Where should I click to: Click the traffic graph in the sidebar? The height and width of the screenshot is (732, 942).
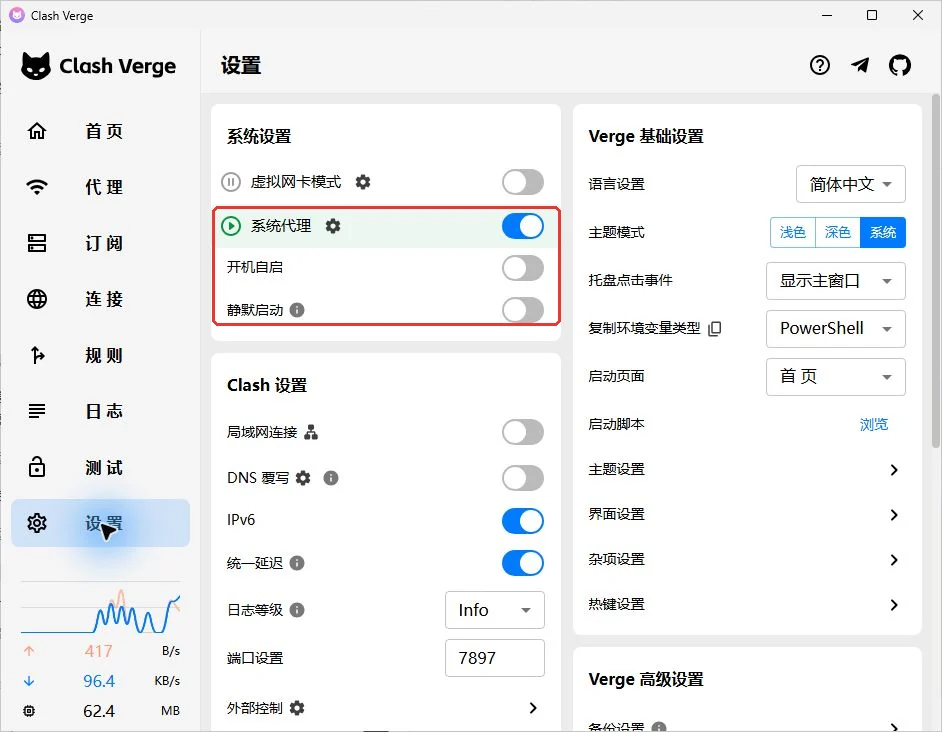[x=100, y=608]
